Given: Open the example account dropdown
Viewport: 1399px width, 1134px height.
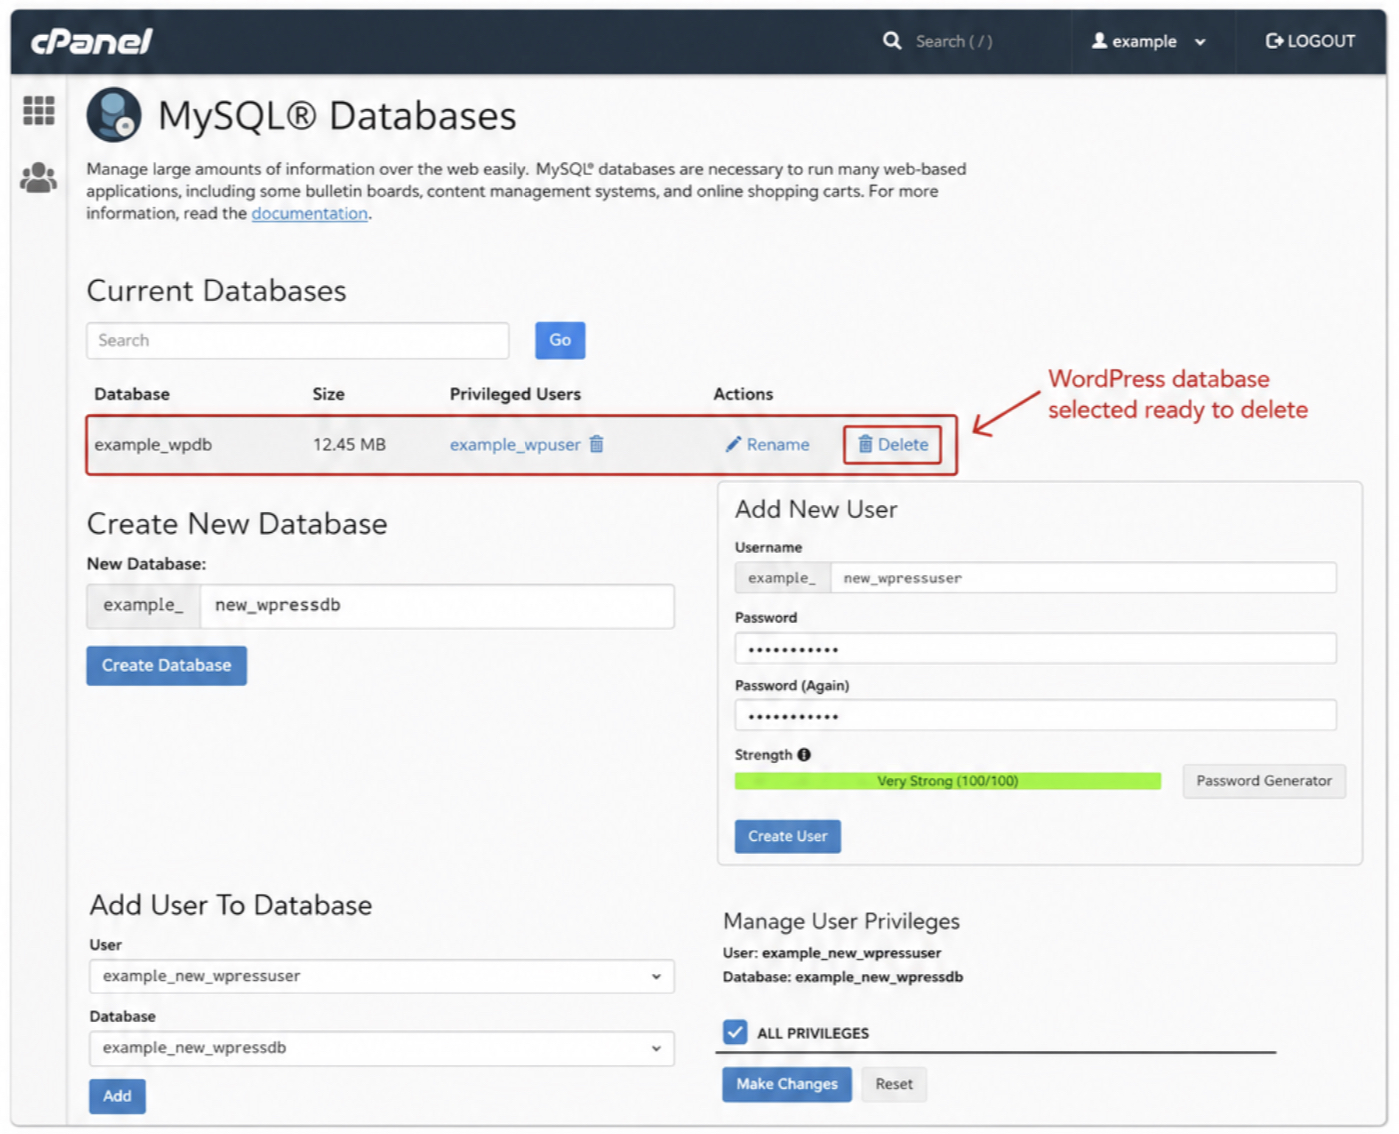Looking at the screenshot, I should [x=1149, y=41].
